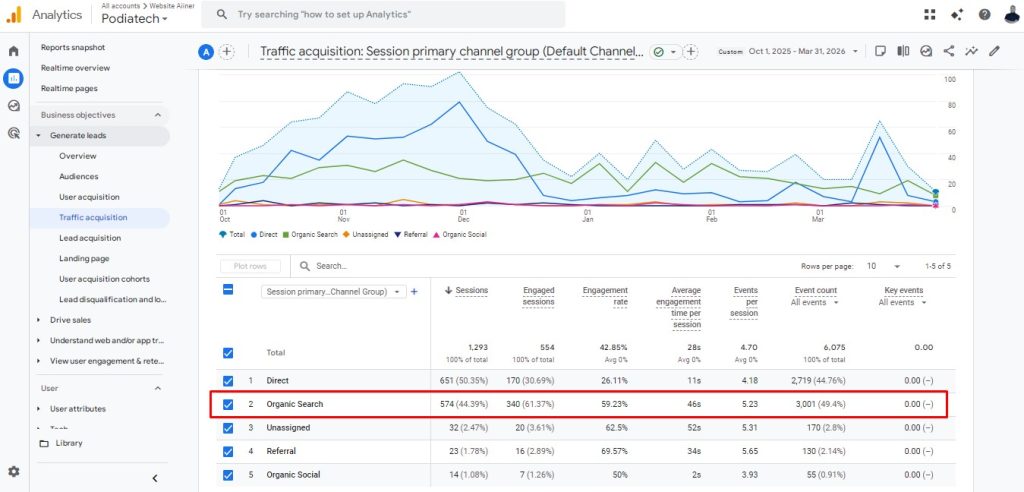This screenshot has width=1024, height=492.
Task: Click the Library link
Action: click(x=68, y=443)
